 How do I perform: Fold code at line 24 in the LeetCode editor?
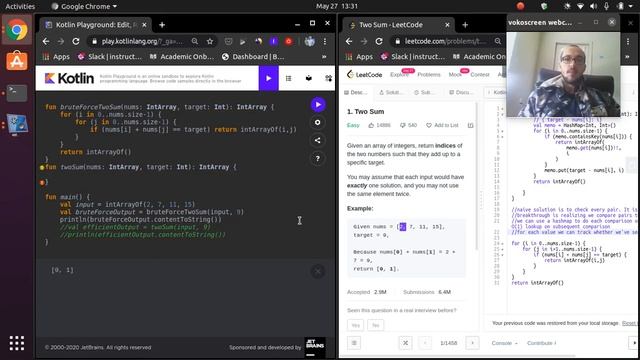click(502, 243)
